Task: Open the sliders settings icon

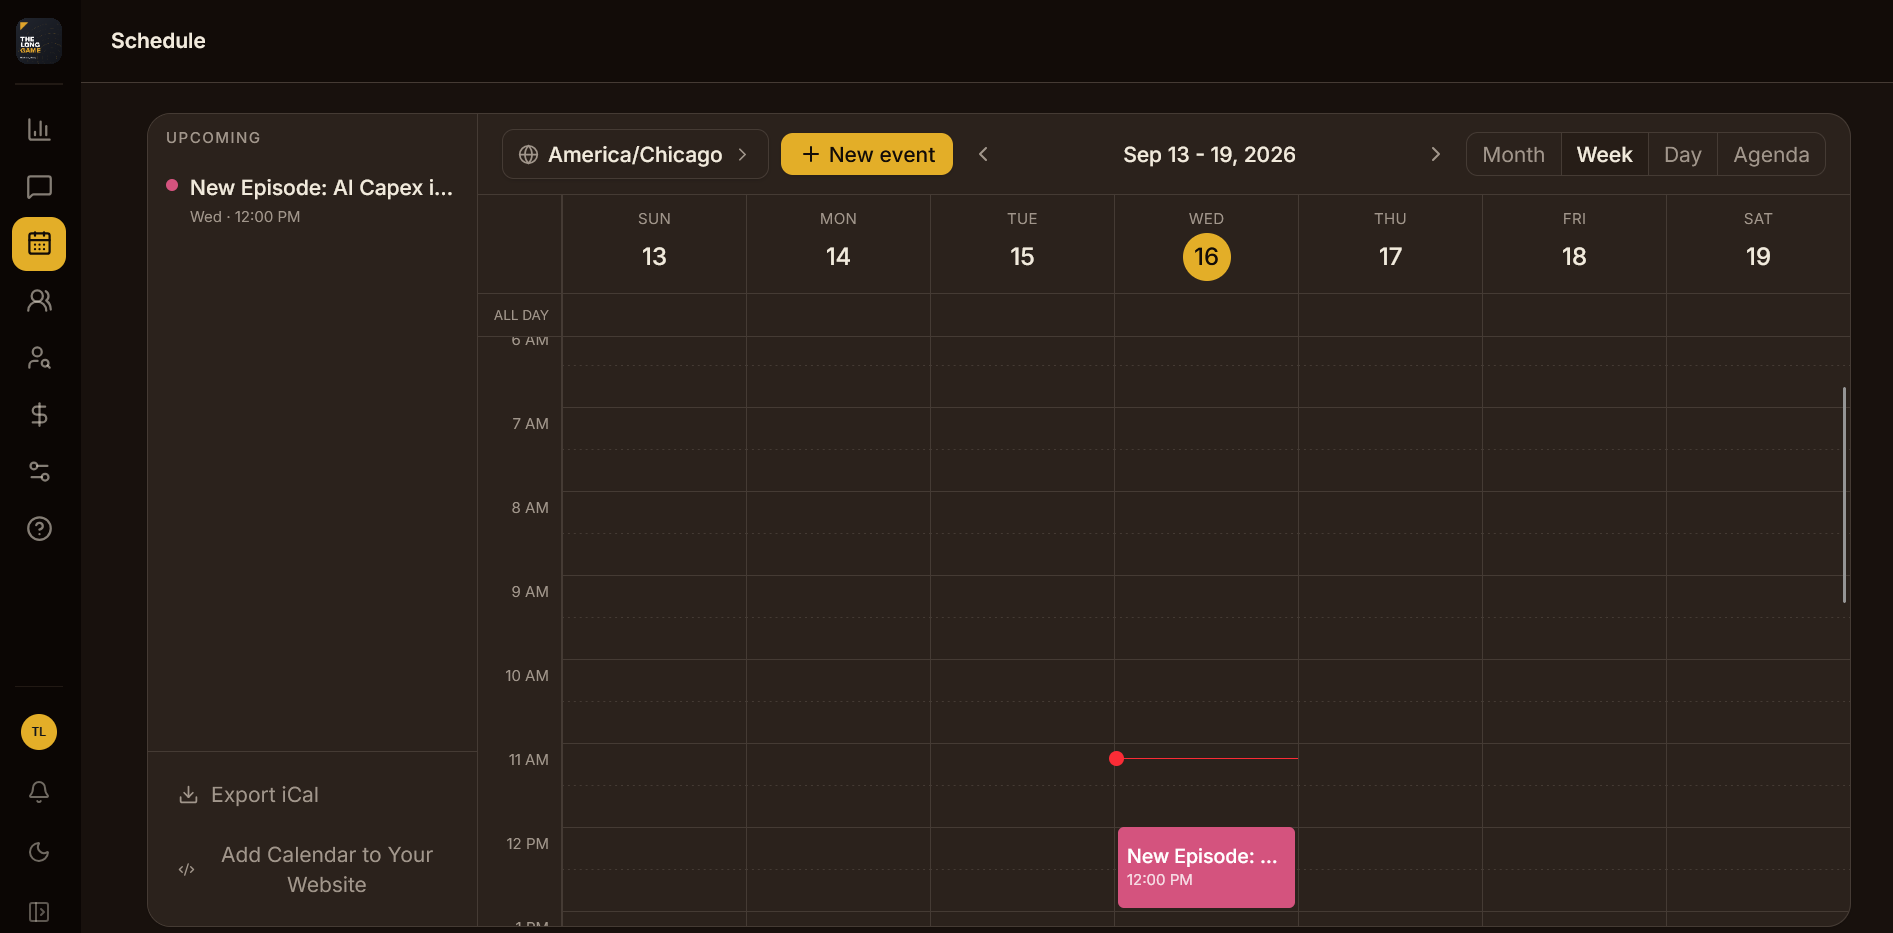Action: tap(39, 472)
